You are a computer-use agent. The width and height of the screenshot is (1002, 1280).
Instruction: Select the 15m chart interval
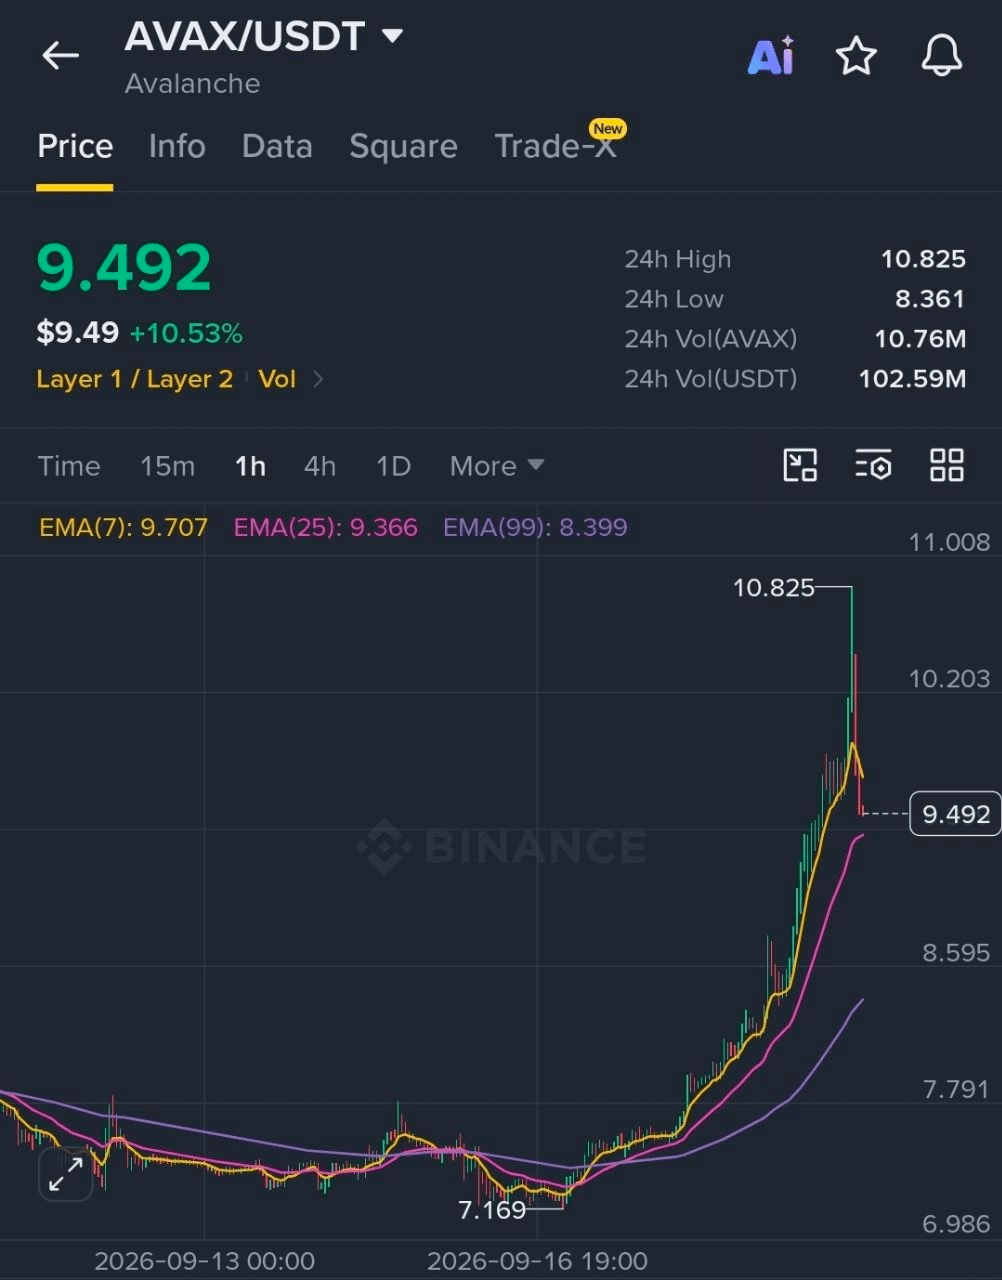pos(167,466)
